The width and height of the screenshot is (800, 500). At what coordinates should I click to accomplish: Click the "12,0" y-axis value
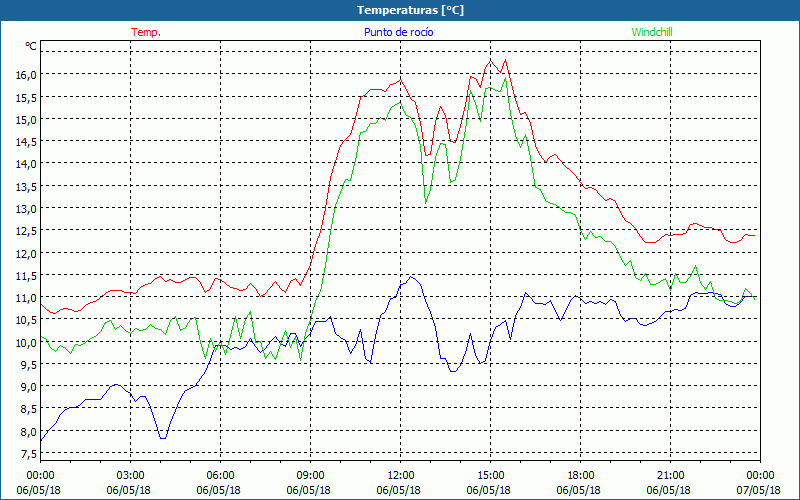pos(26,253)
